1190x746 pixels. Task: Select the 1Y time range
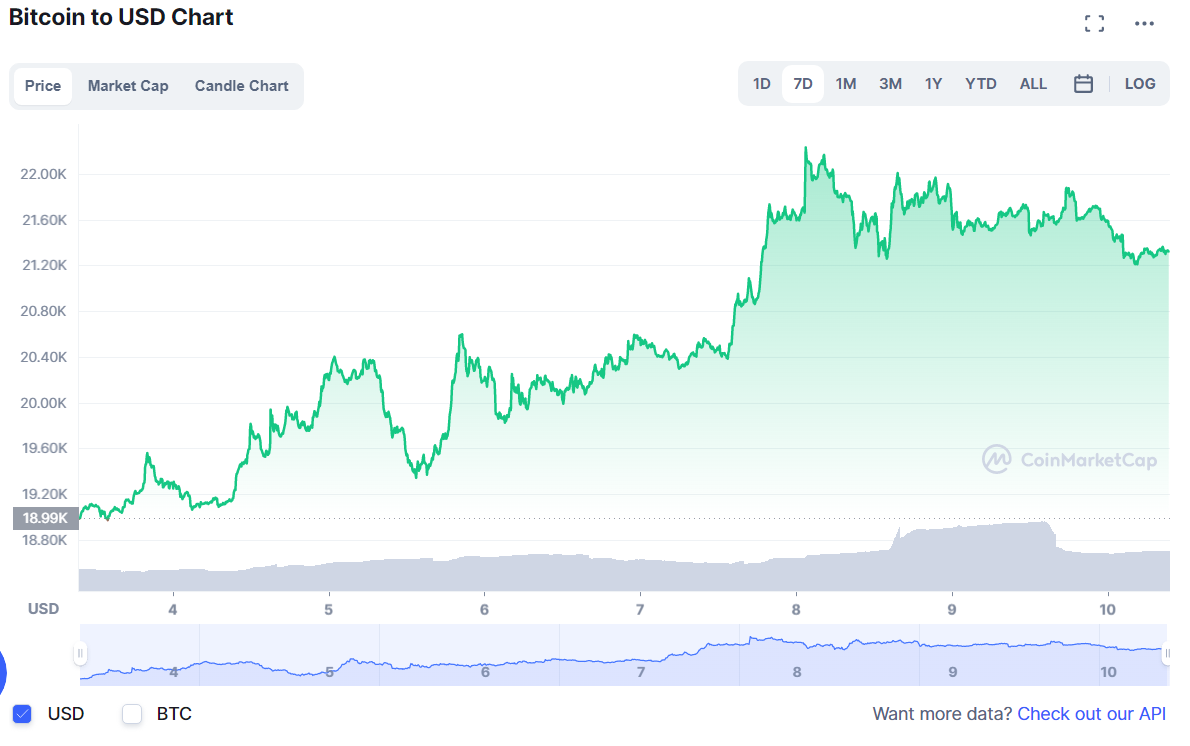tap(933, 84)
